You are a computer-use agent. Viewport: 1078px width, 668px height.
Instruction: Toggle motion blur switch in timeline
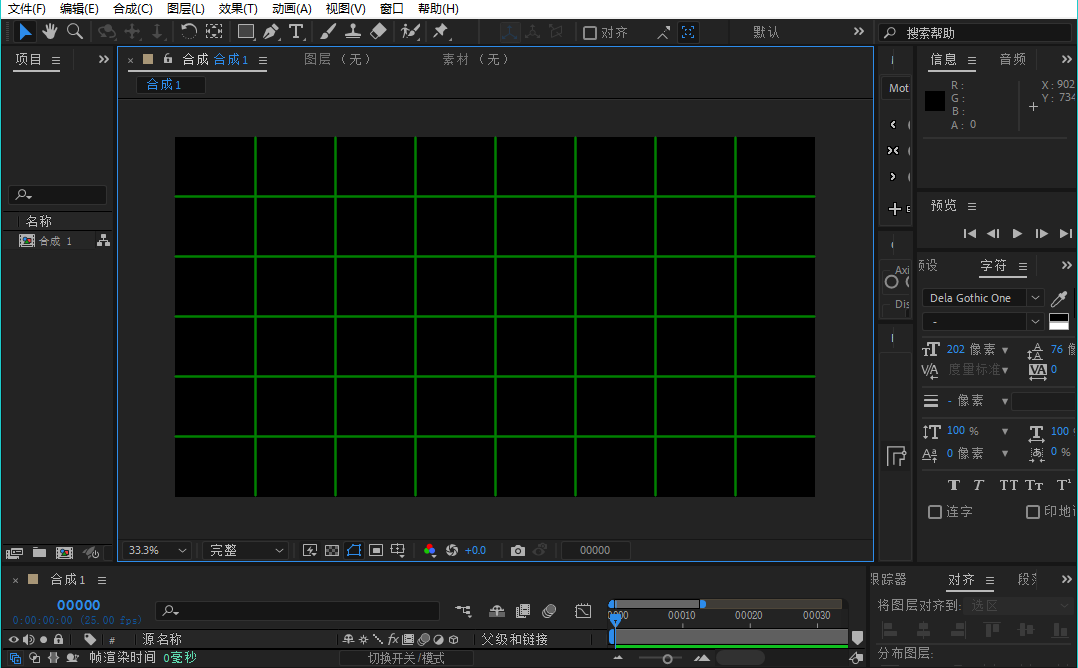pos(549,611)
